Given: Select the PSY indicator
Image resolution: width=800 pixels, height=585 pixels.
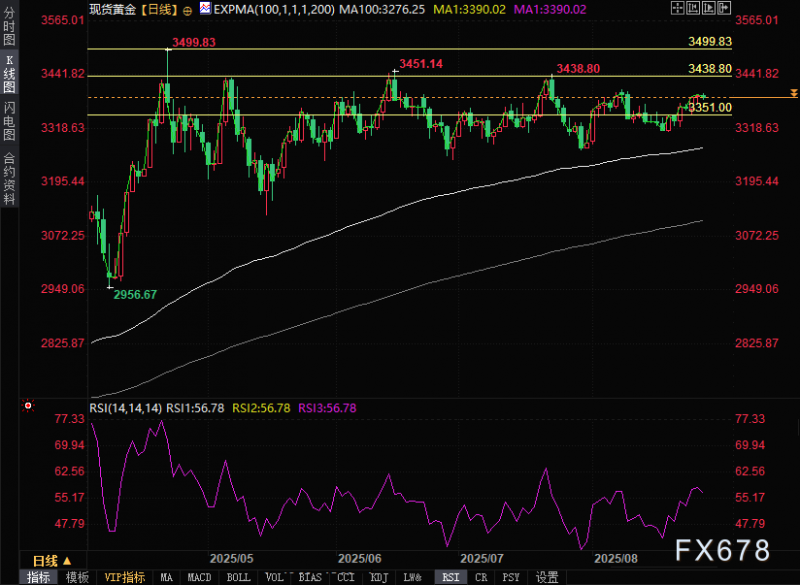Looking at the screenshot, I should [x=511, y=577].
